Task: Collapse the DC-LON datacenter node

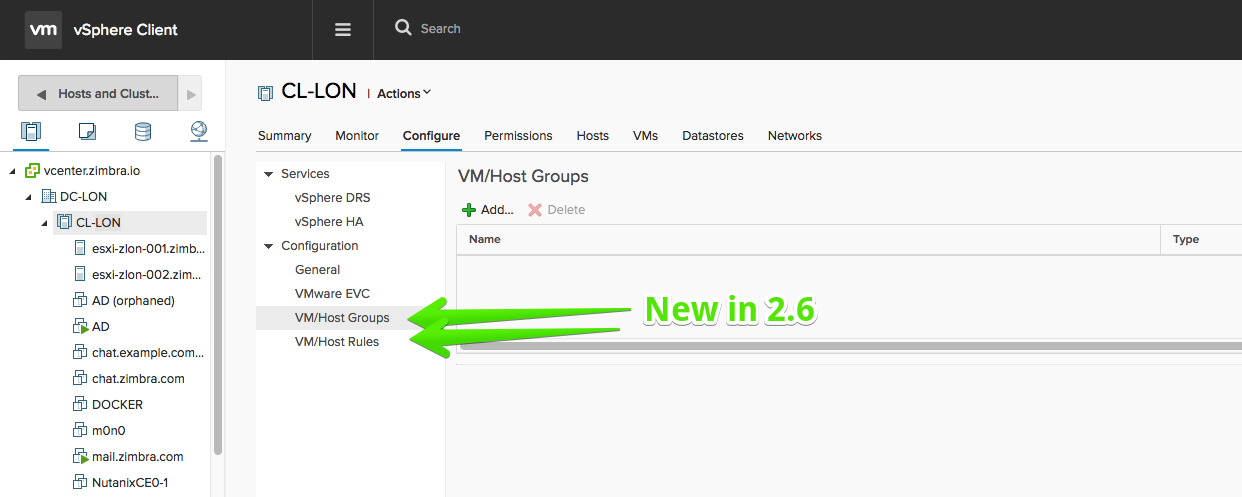Action: click(x=30, y=197)
